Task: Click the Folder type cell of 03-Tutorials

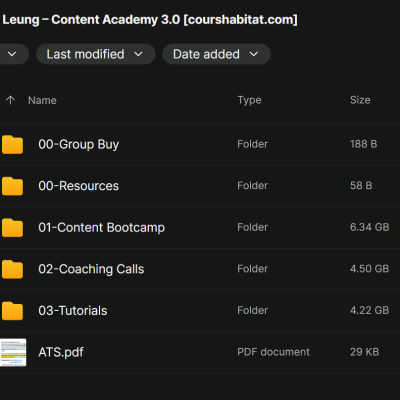Action: [253, 310]
